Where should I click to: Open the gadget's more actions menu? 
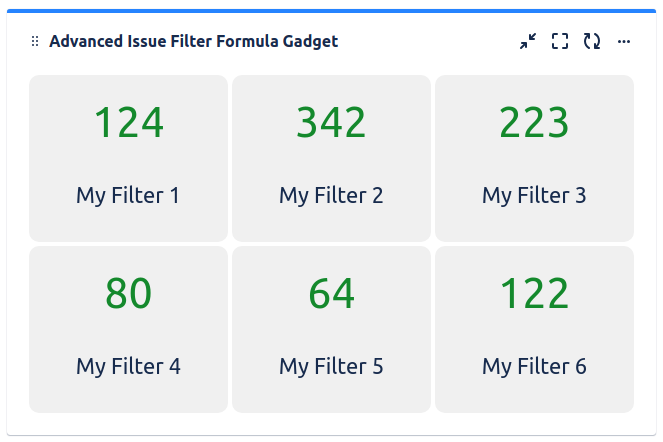[x=624, y=42]
